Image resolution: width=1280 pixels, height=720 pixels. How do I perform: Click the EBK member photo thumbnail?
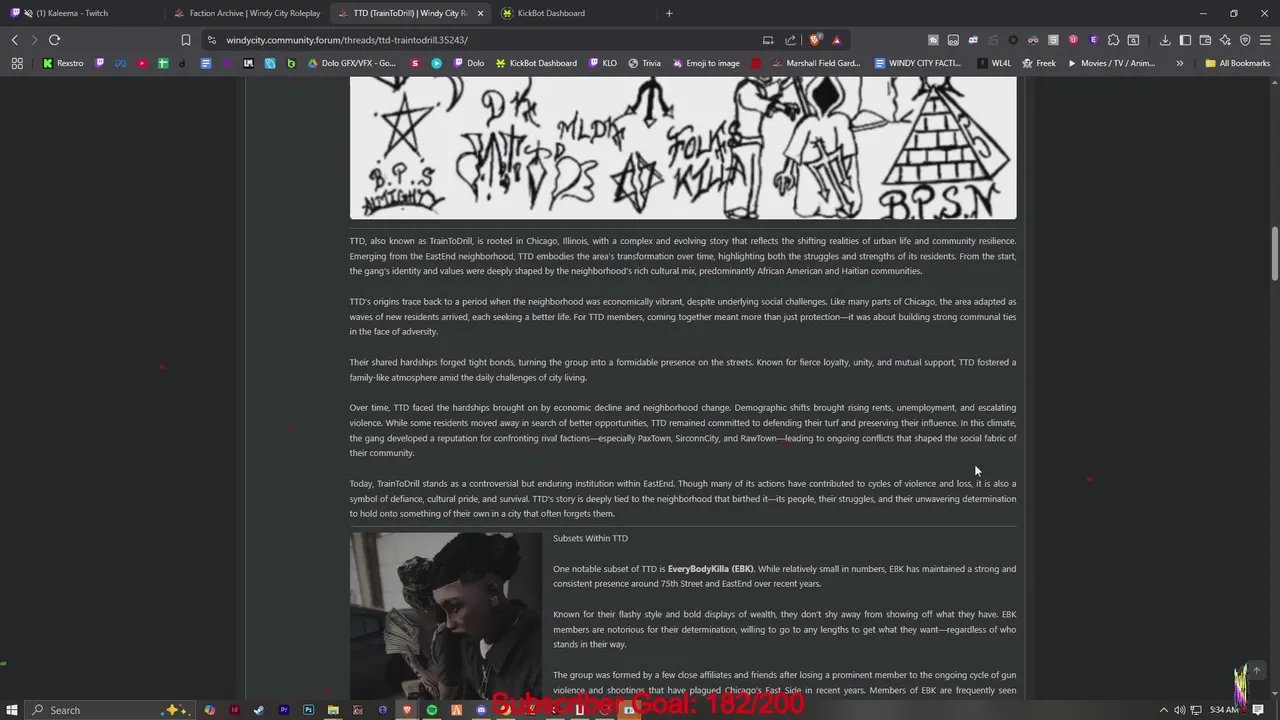tap(445, 616)
